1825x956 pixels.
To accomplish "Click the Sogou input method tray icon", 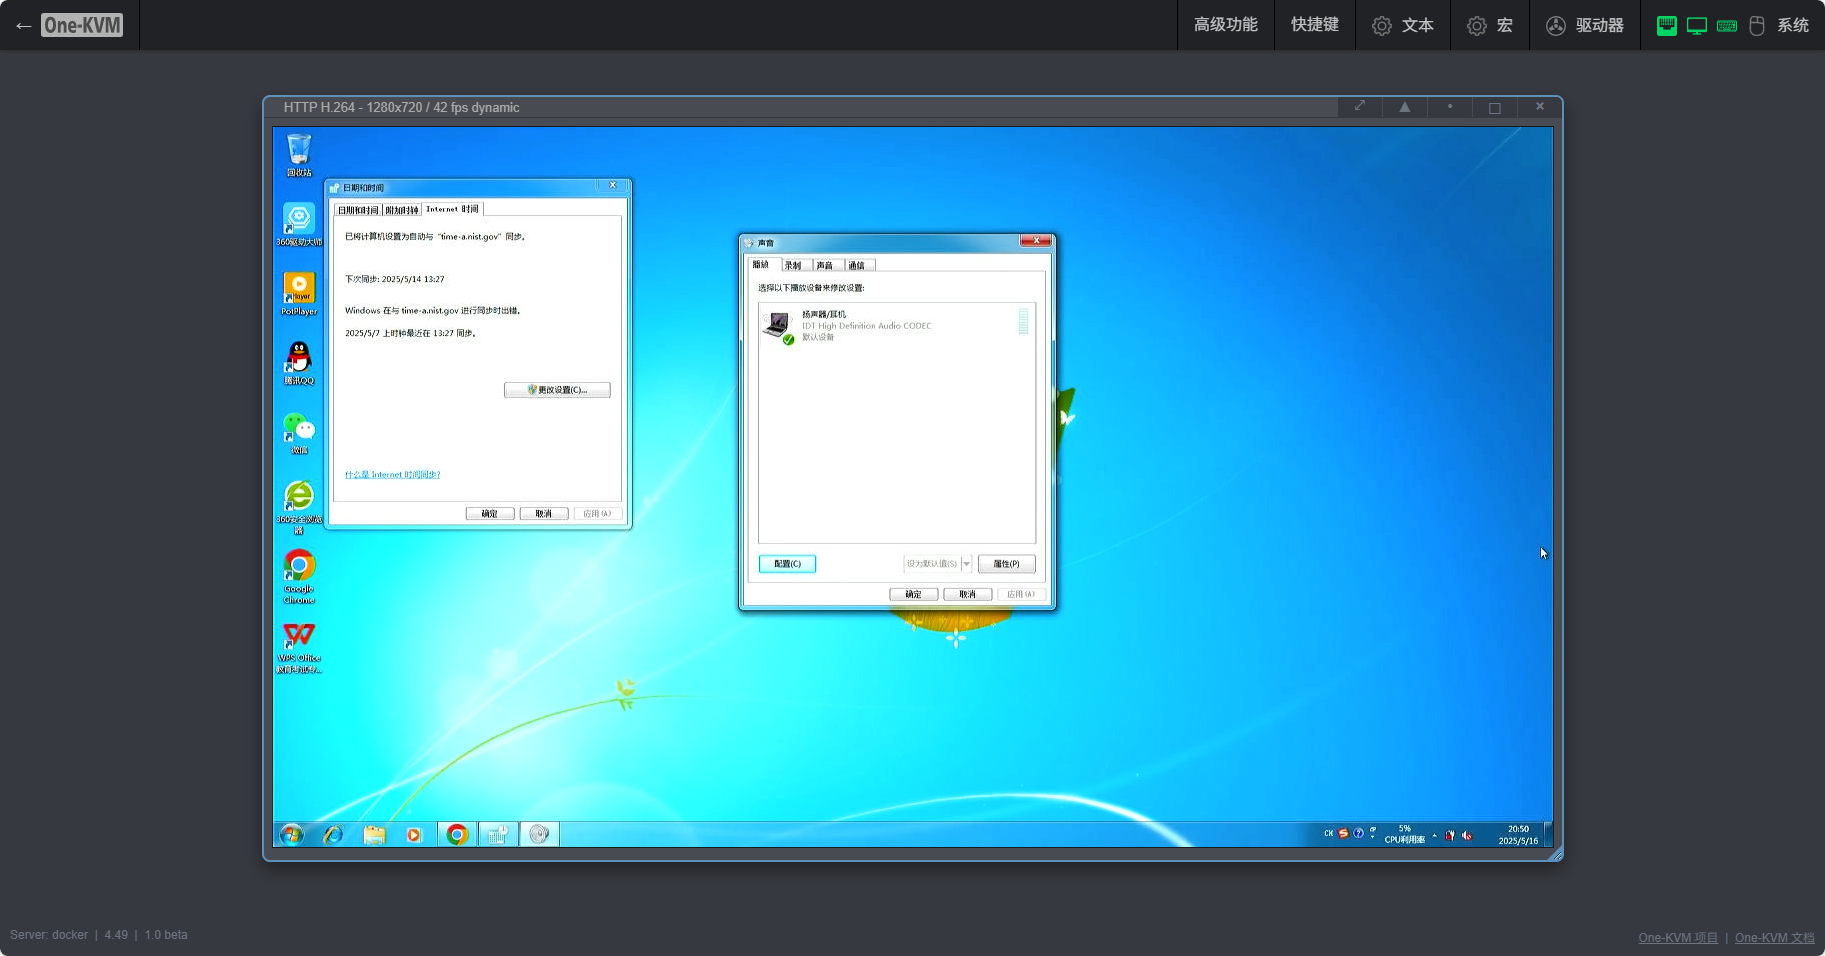I will 1343,833.
